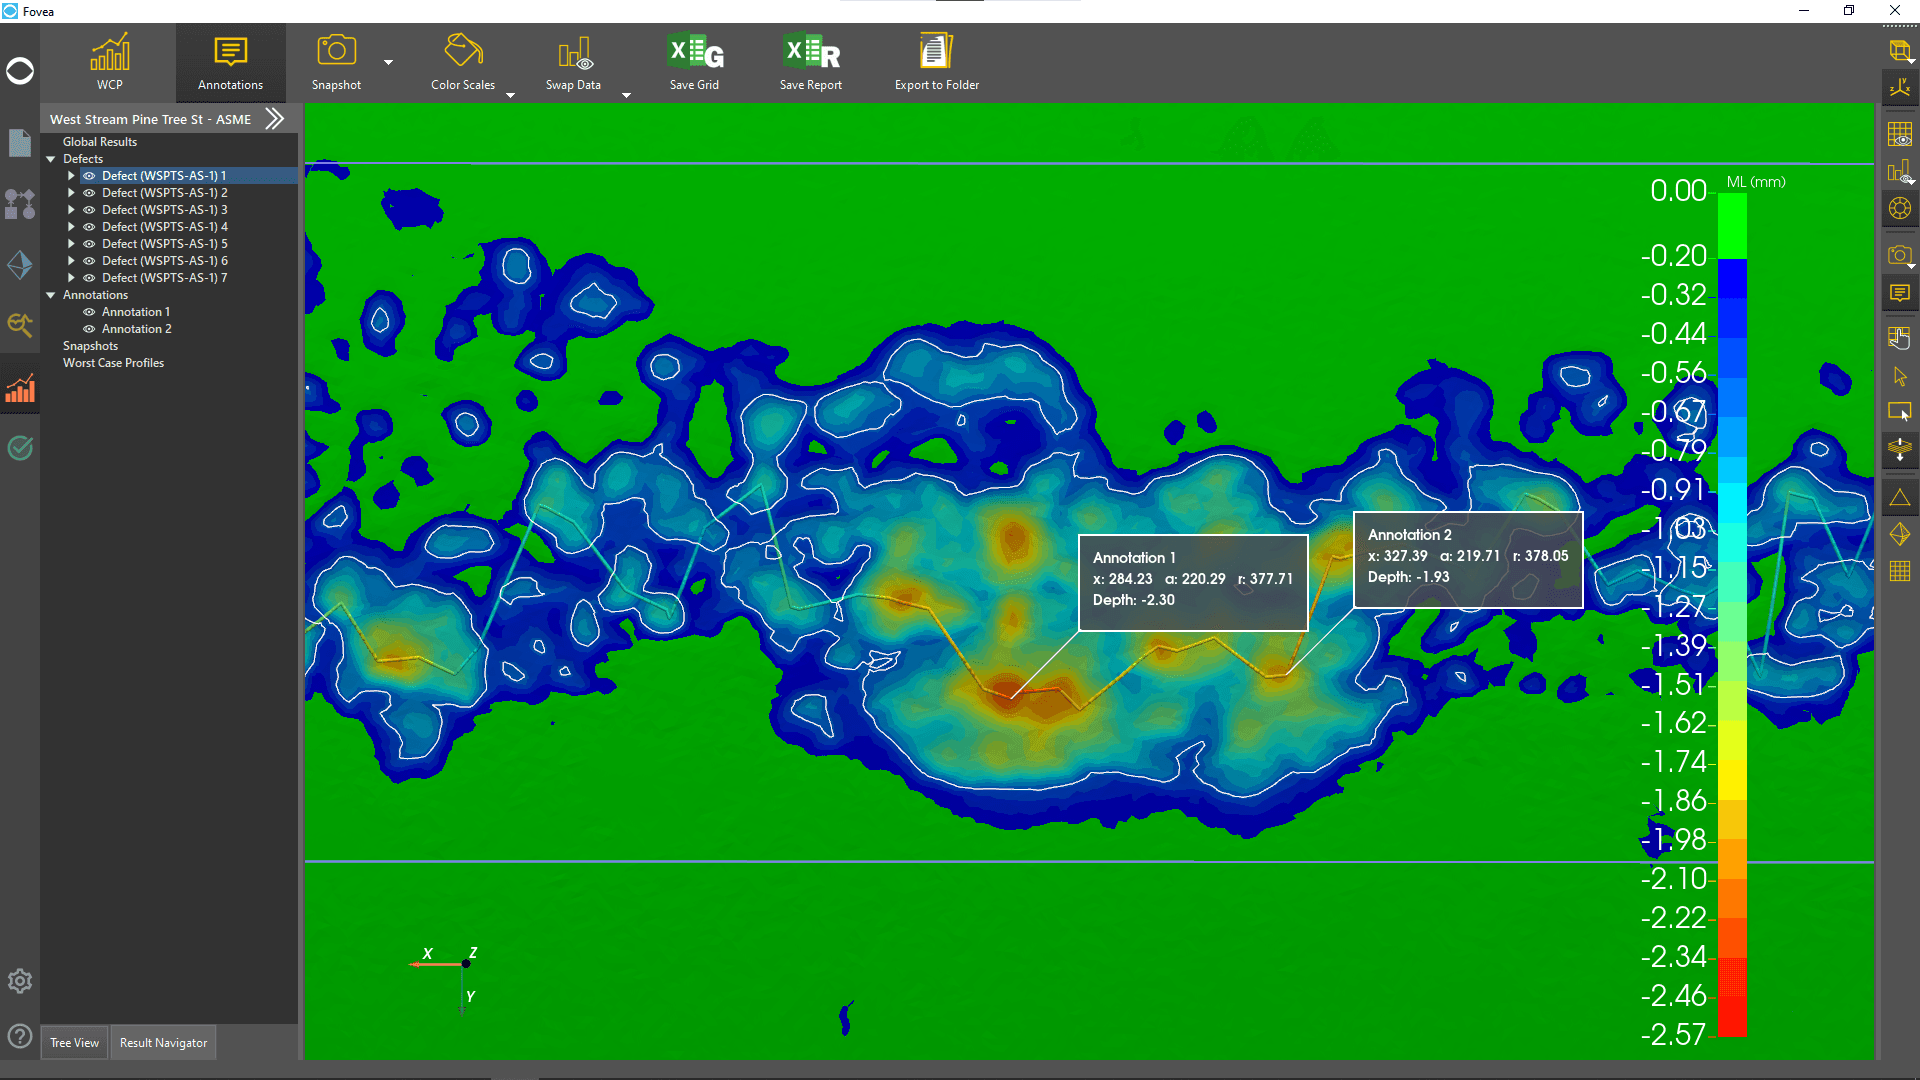Expand Defect (WSPTS-AS-1) 4 node

point(71,227)
